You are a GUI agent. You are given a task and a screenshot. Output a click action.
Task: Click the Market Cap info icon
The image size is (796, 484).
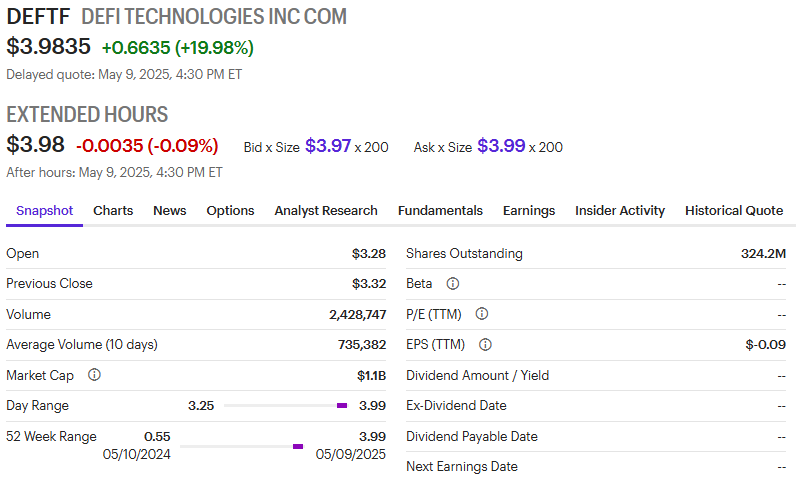tap(94, 375)
